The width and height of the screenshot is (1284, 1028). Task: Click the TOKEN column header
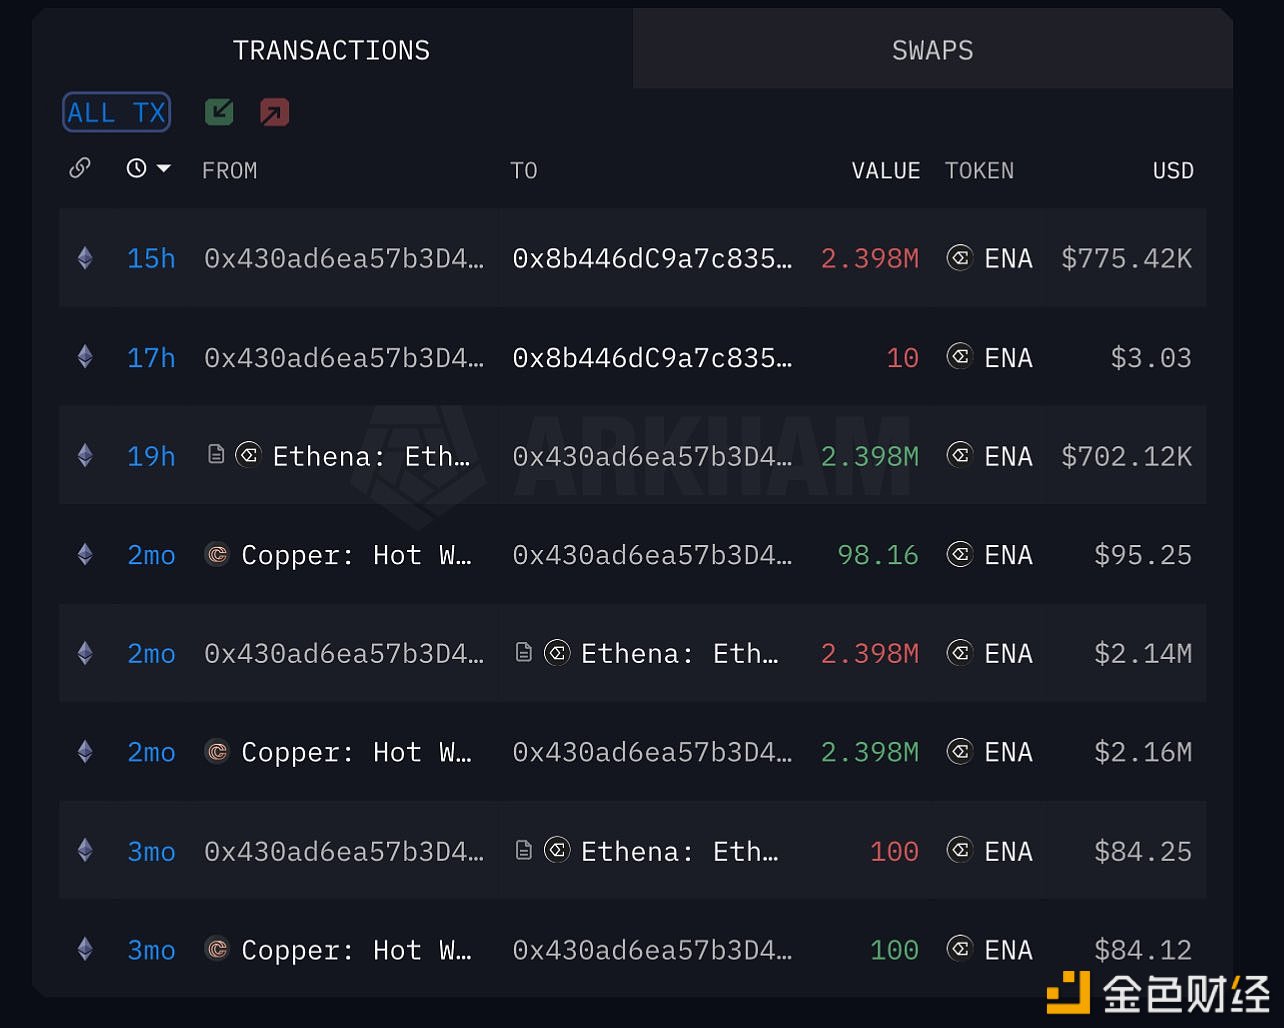[x=980, y=171]
